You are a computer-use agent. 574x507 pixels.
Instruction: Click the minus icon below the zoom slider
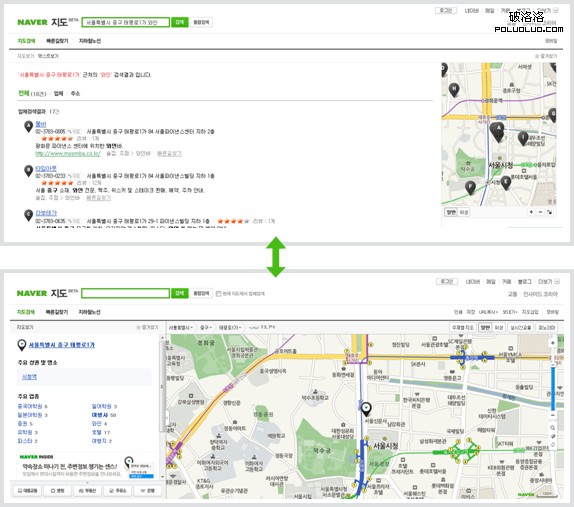[553, 415]
